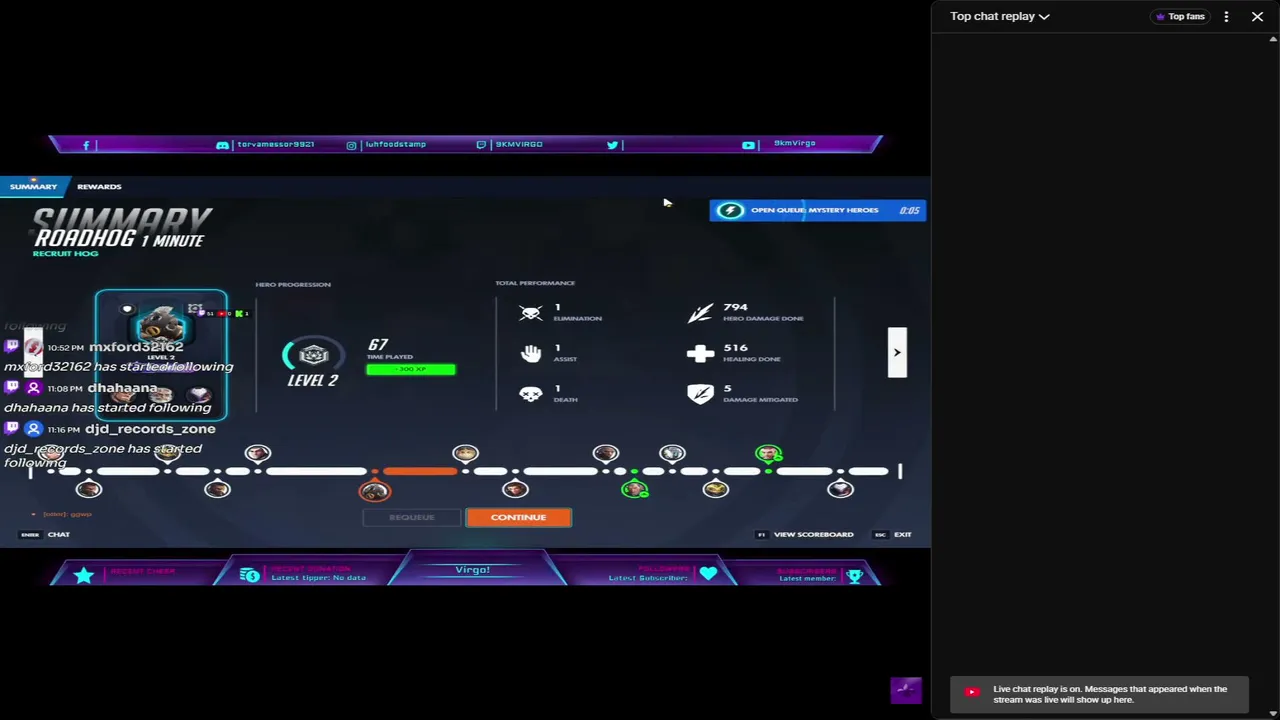
Task: Click the 'OPEN QUEUE: MYSTERY HEROES' label
Action: [x=814, y=210]
